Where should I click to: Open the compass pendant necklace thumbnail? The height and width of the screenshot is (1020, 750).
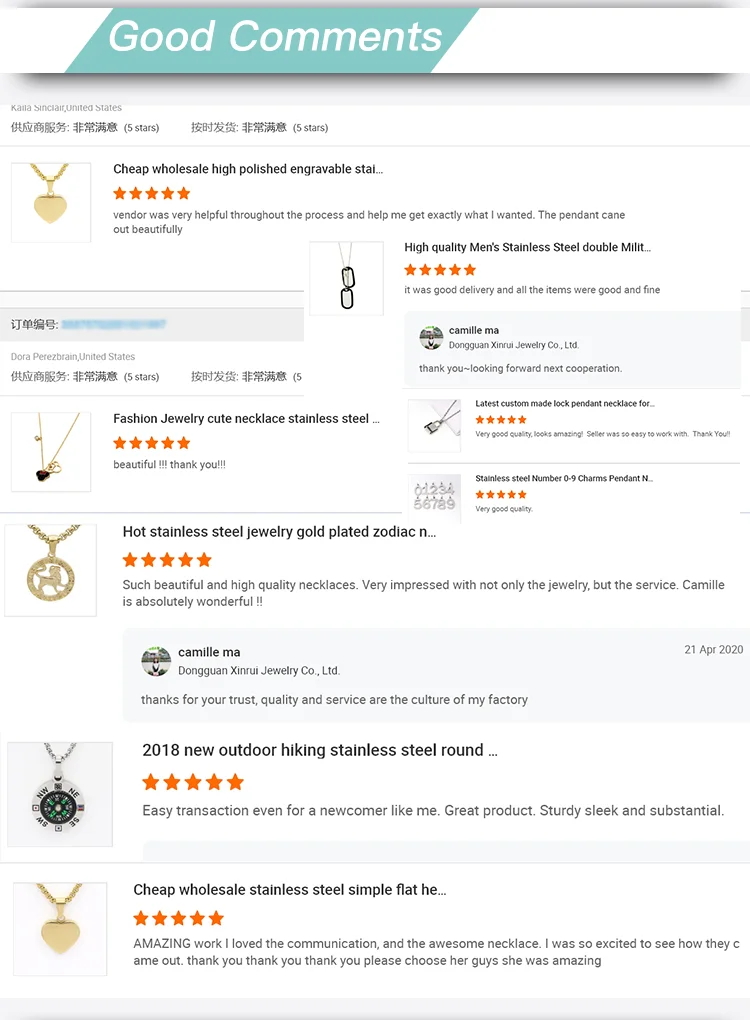pos(60,794)
